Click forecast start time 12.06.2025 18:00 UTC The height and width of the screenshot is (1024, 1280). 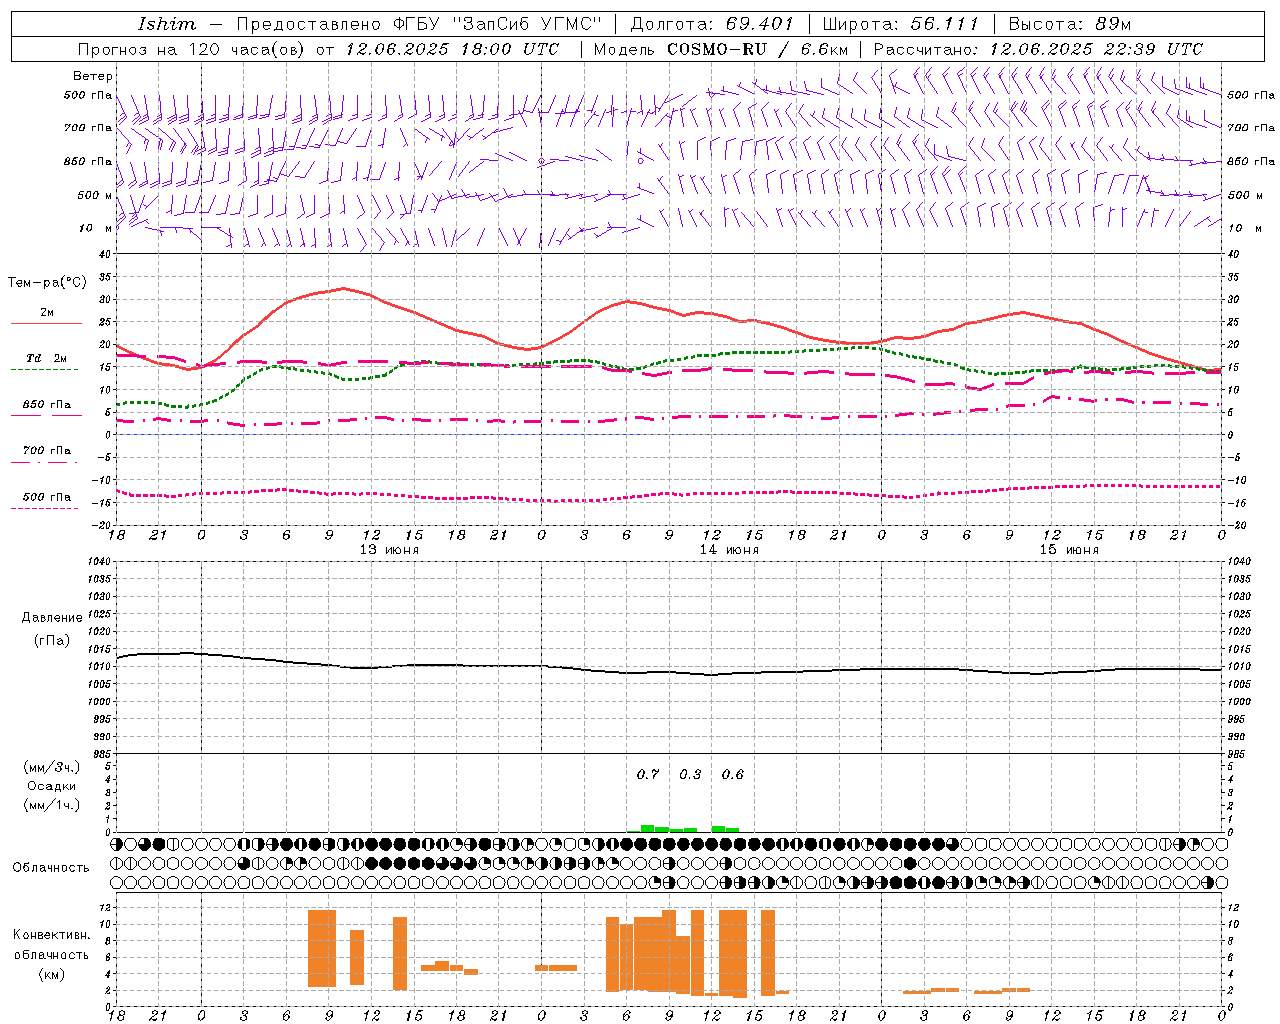click(x=452, y=49)
